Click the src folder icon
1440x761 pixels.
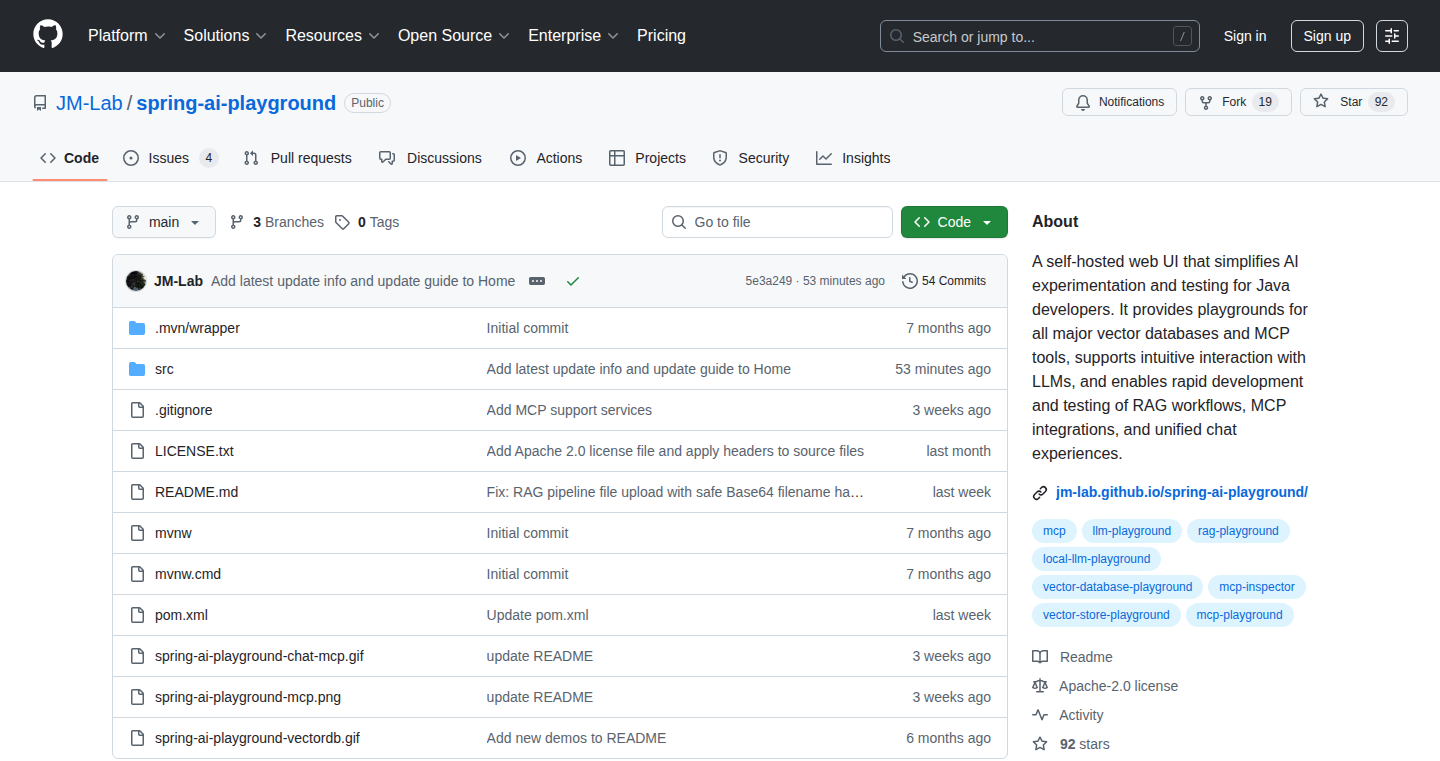(137, 369)
